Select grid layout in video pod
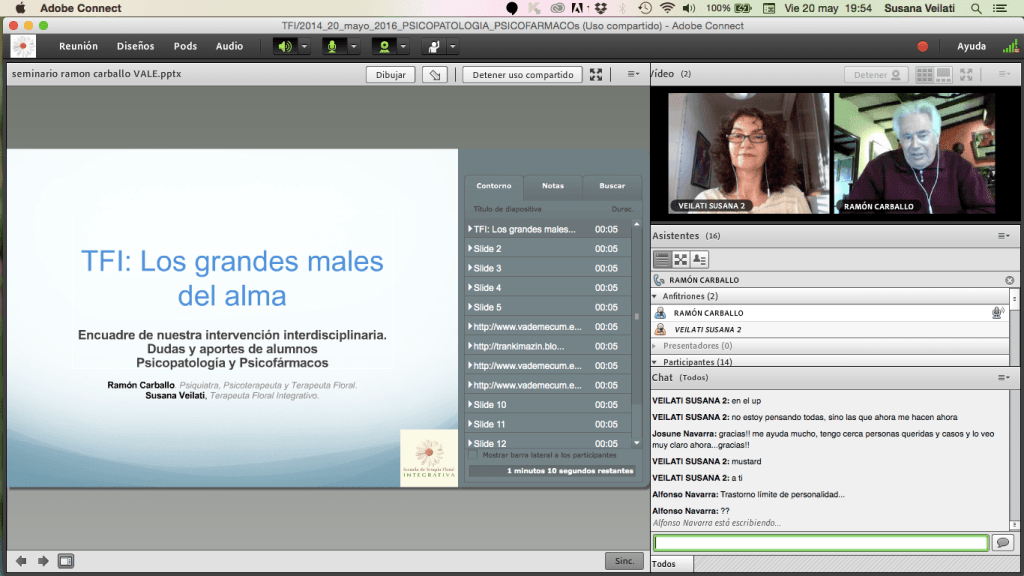The width and height of the screenshot is (1024, 576). tap(924, 74)
